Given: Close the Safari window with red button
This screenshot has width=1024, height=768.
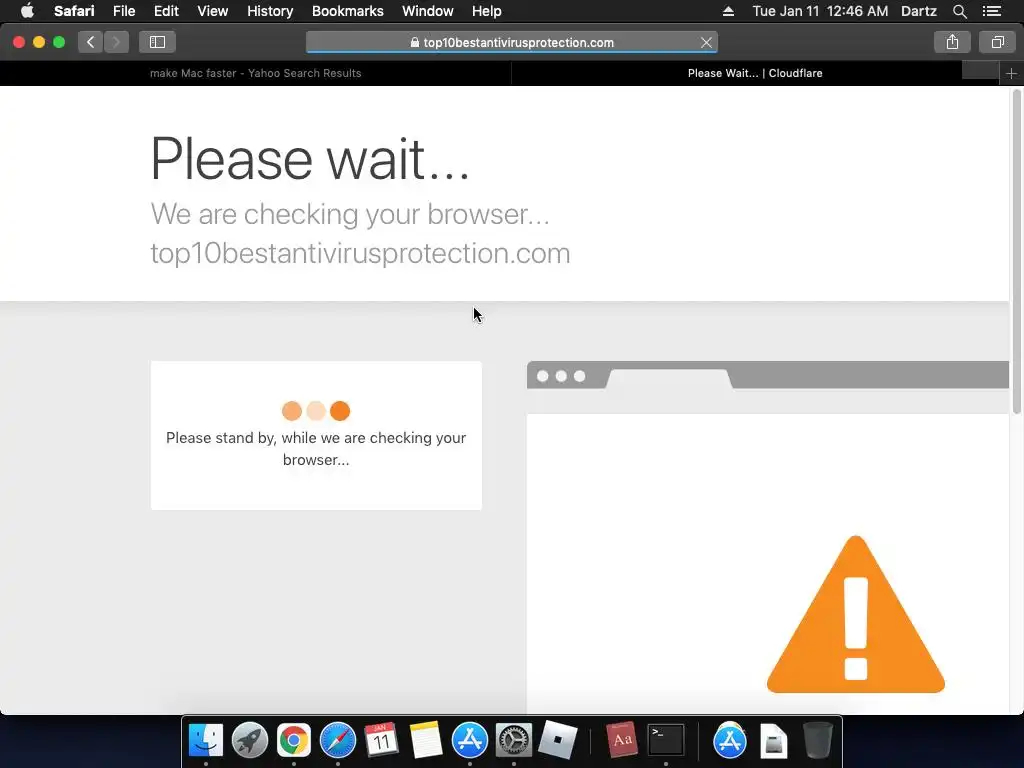Looking at the screenshot, I should point(19,42).
